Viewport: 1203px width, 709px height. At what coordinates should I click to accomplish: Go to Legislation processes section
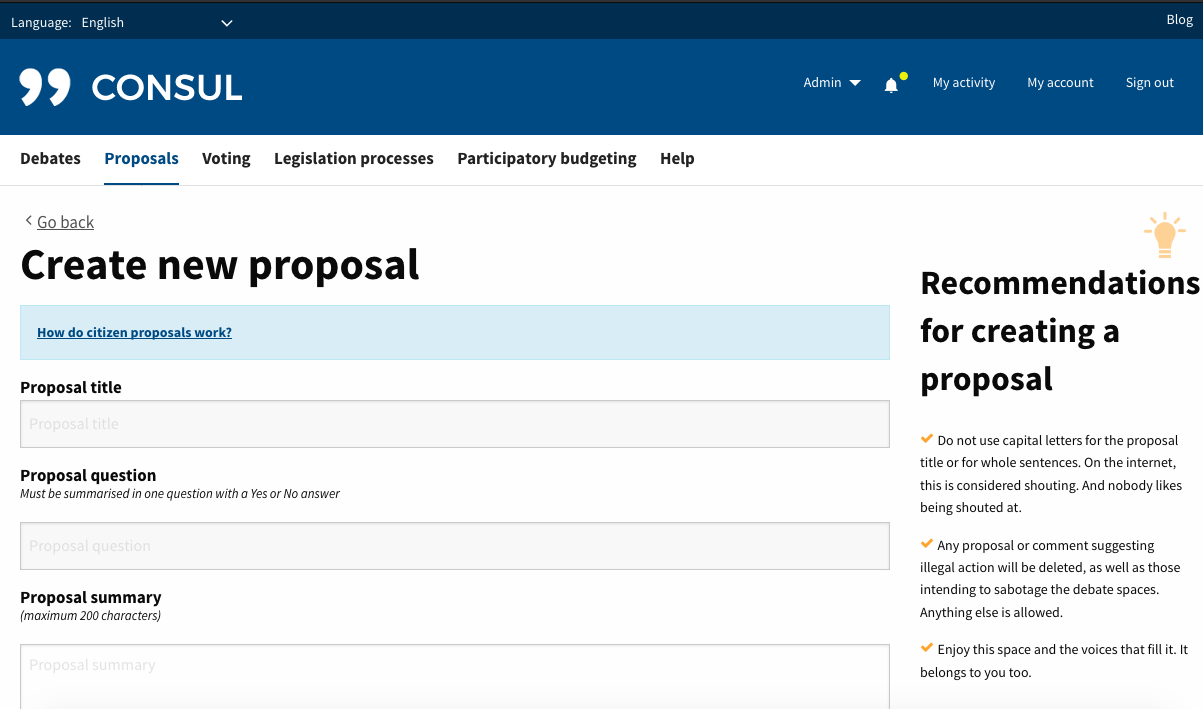(x=353, y=158)
